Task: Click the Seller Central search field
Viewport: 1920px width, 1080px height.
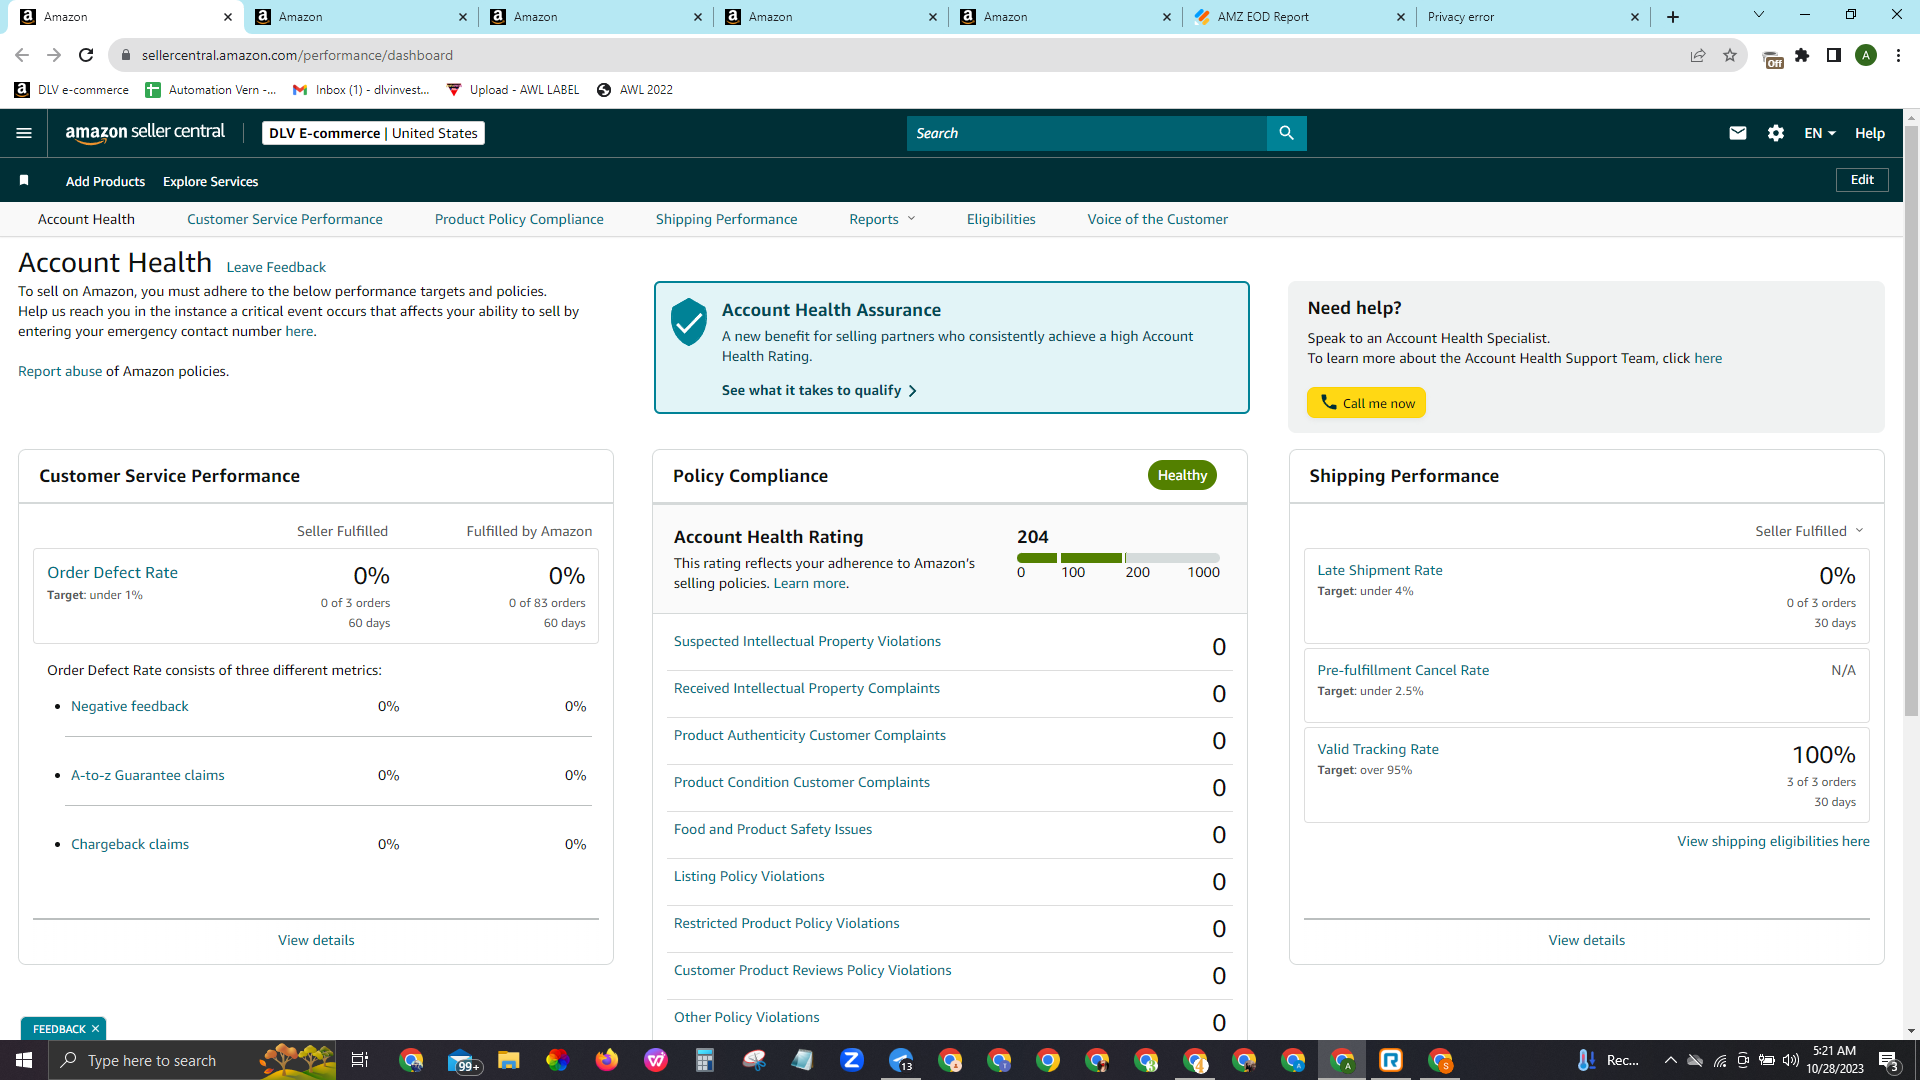Action: pyautogui.click(x=1086, y=133)
